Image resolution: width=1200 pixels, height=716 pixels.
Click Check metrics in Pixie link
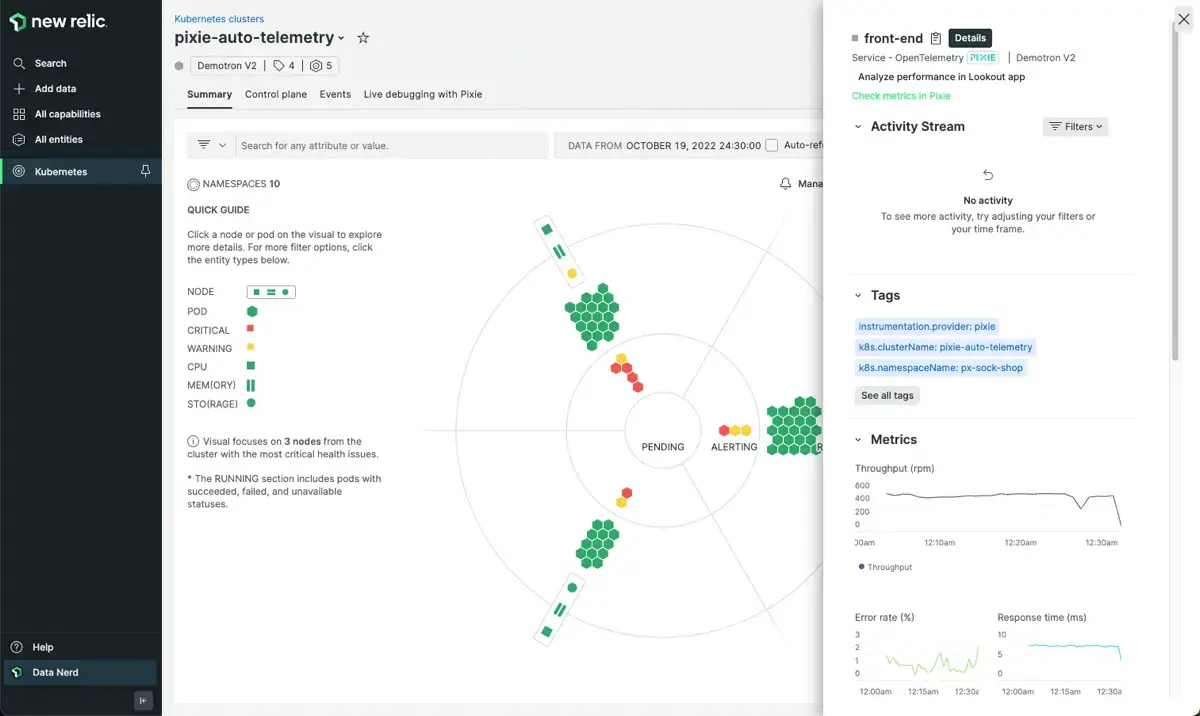[x=901, y=96]
